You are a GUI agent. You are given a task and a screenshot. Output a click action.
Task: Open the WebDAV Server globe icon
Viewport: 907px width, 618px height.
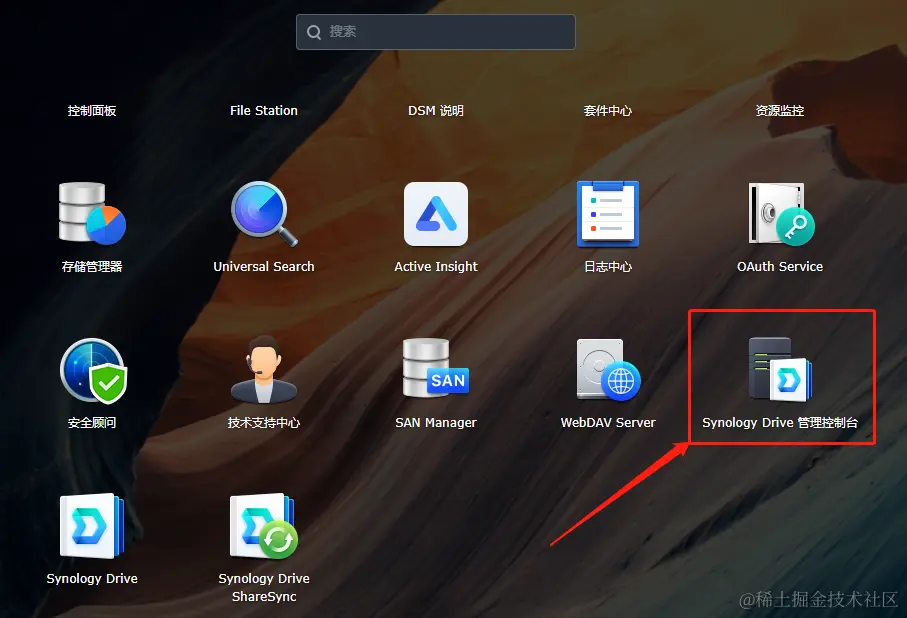[x=608, y=369]
